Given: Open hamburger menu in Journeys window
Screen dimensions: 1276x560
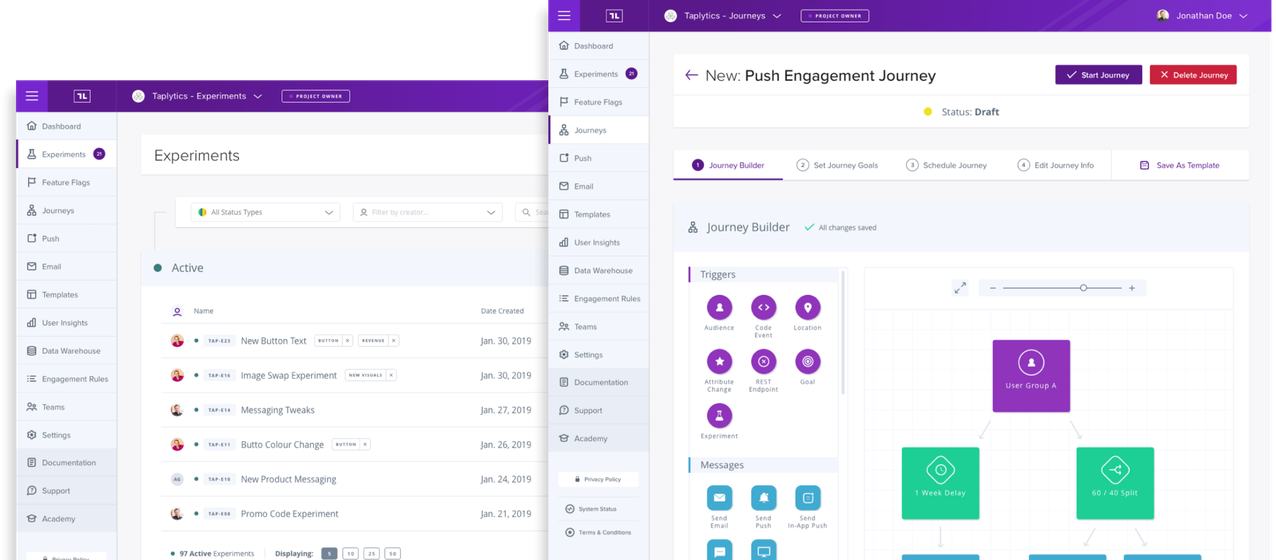Looking at the screenshot, I should tap(564, 16).
